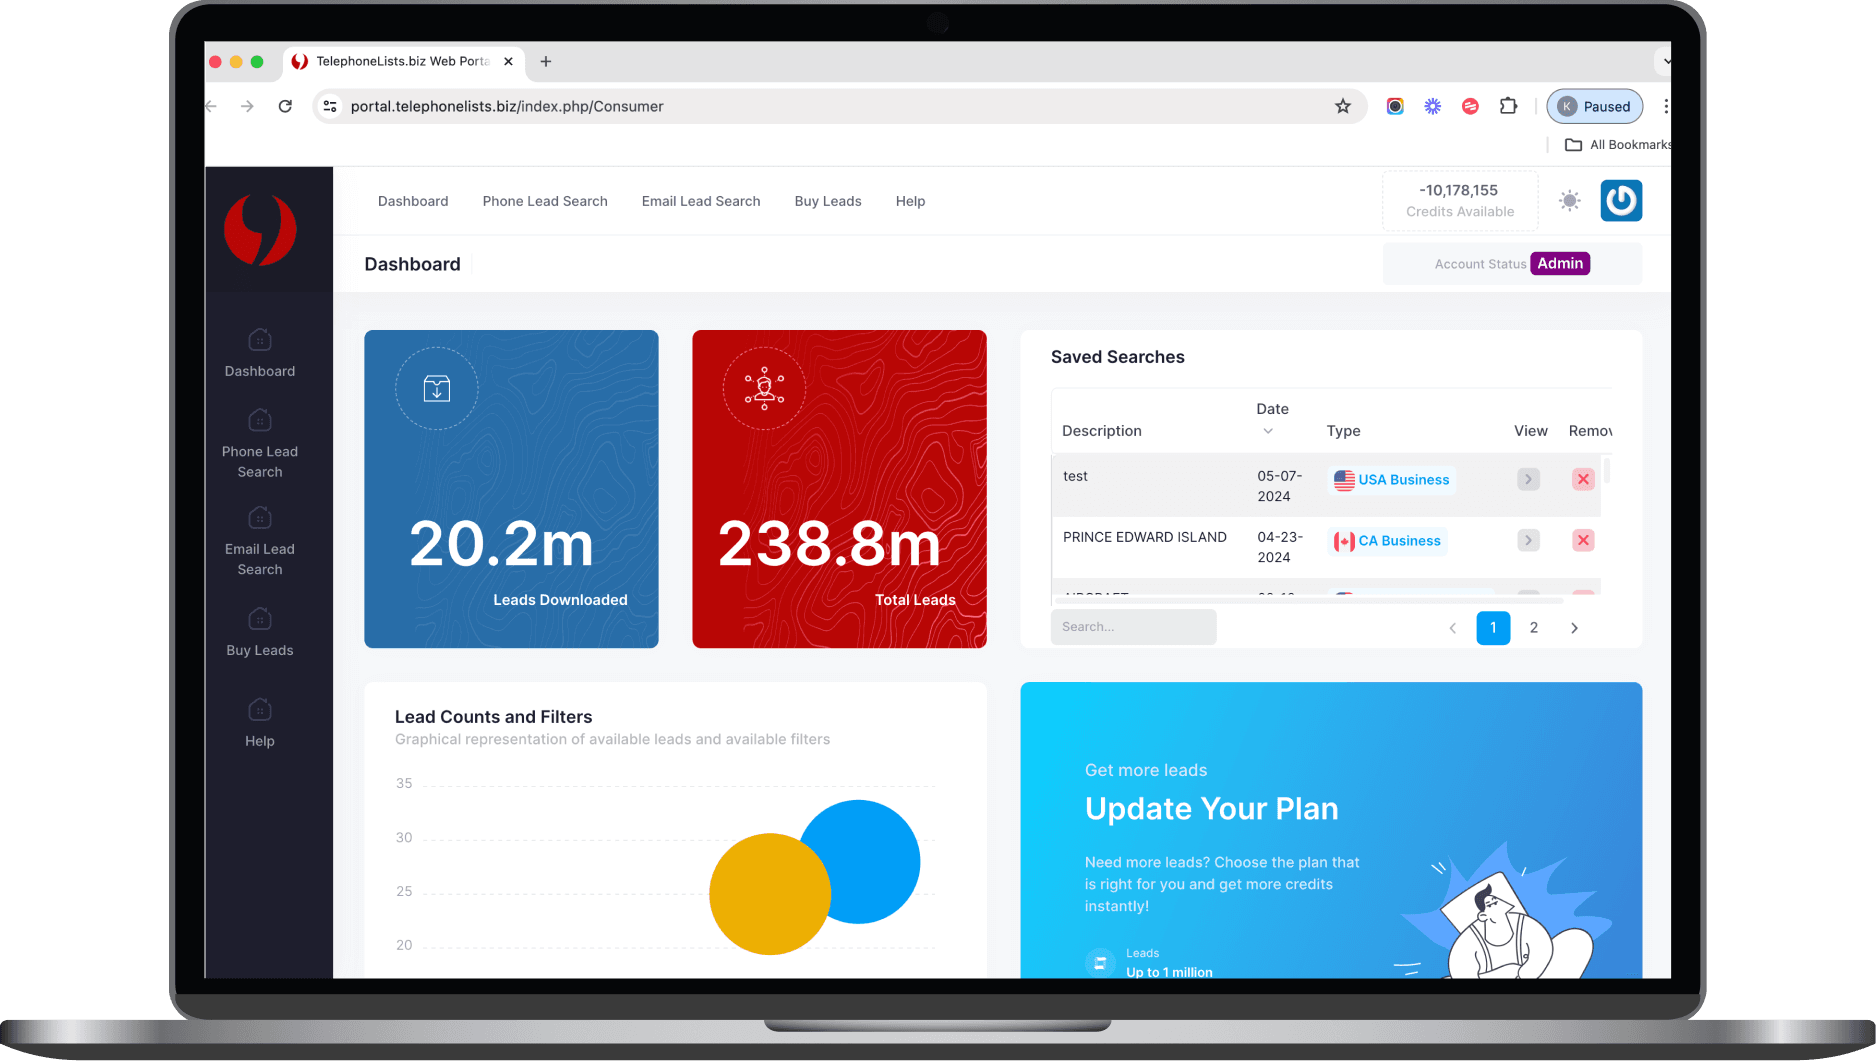
Task: Toggle light theme with the sun icon
Action: [x=1570, y=201]
